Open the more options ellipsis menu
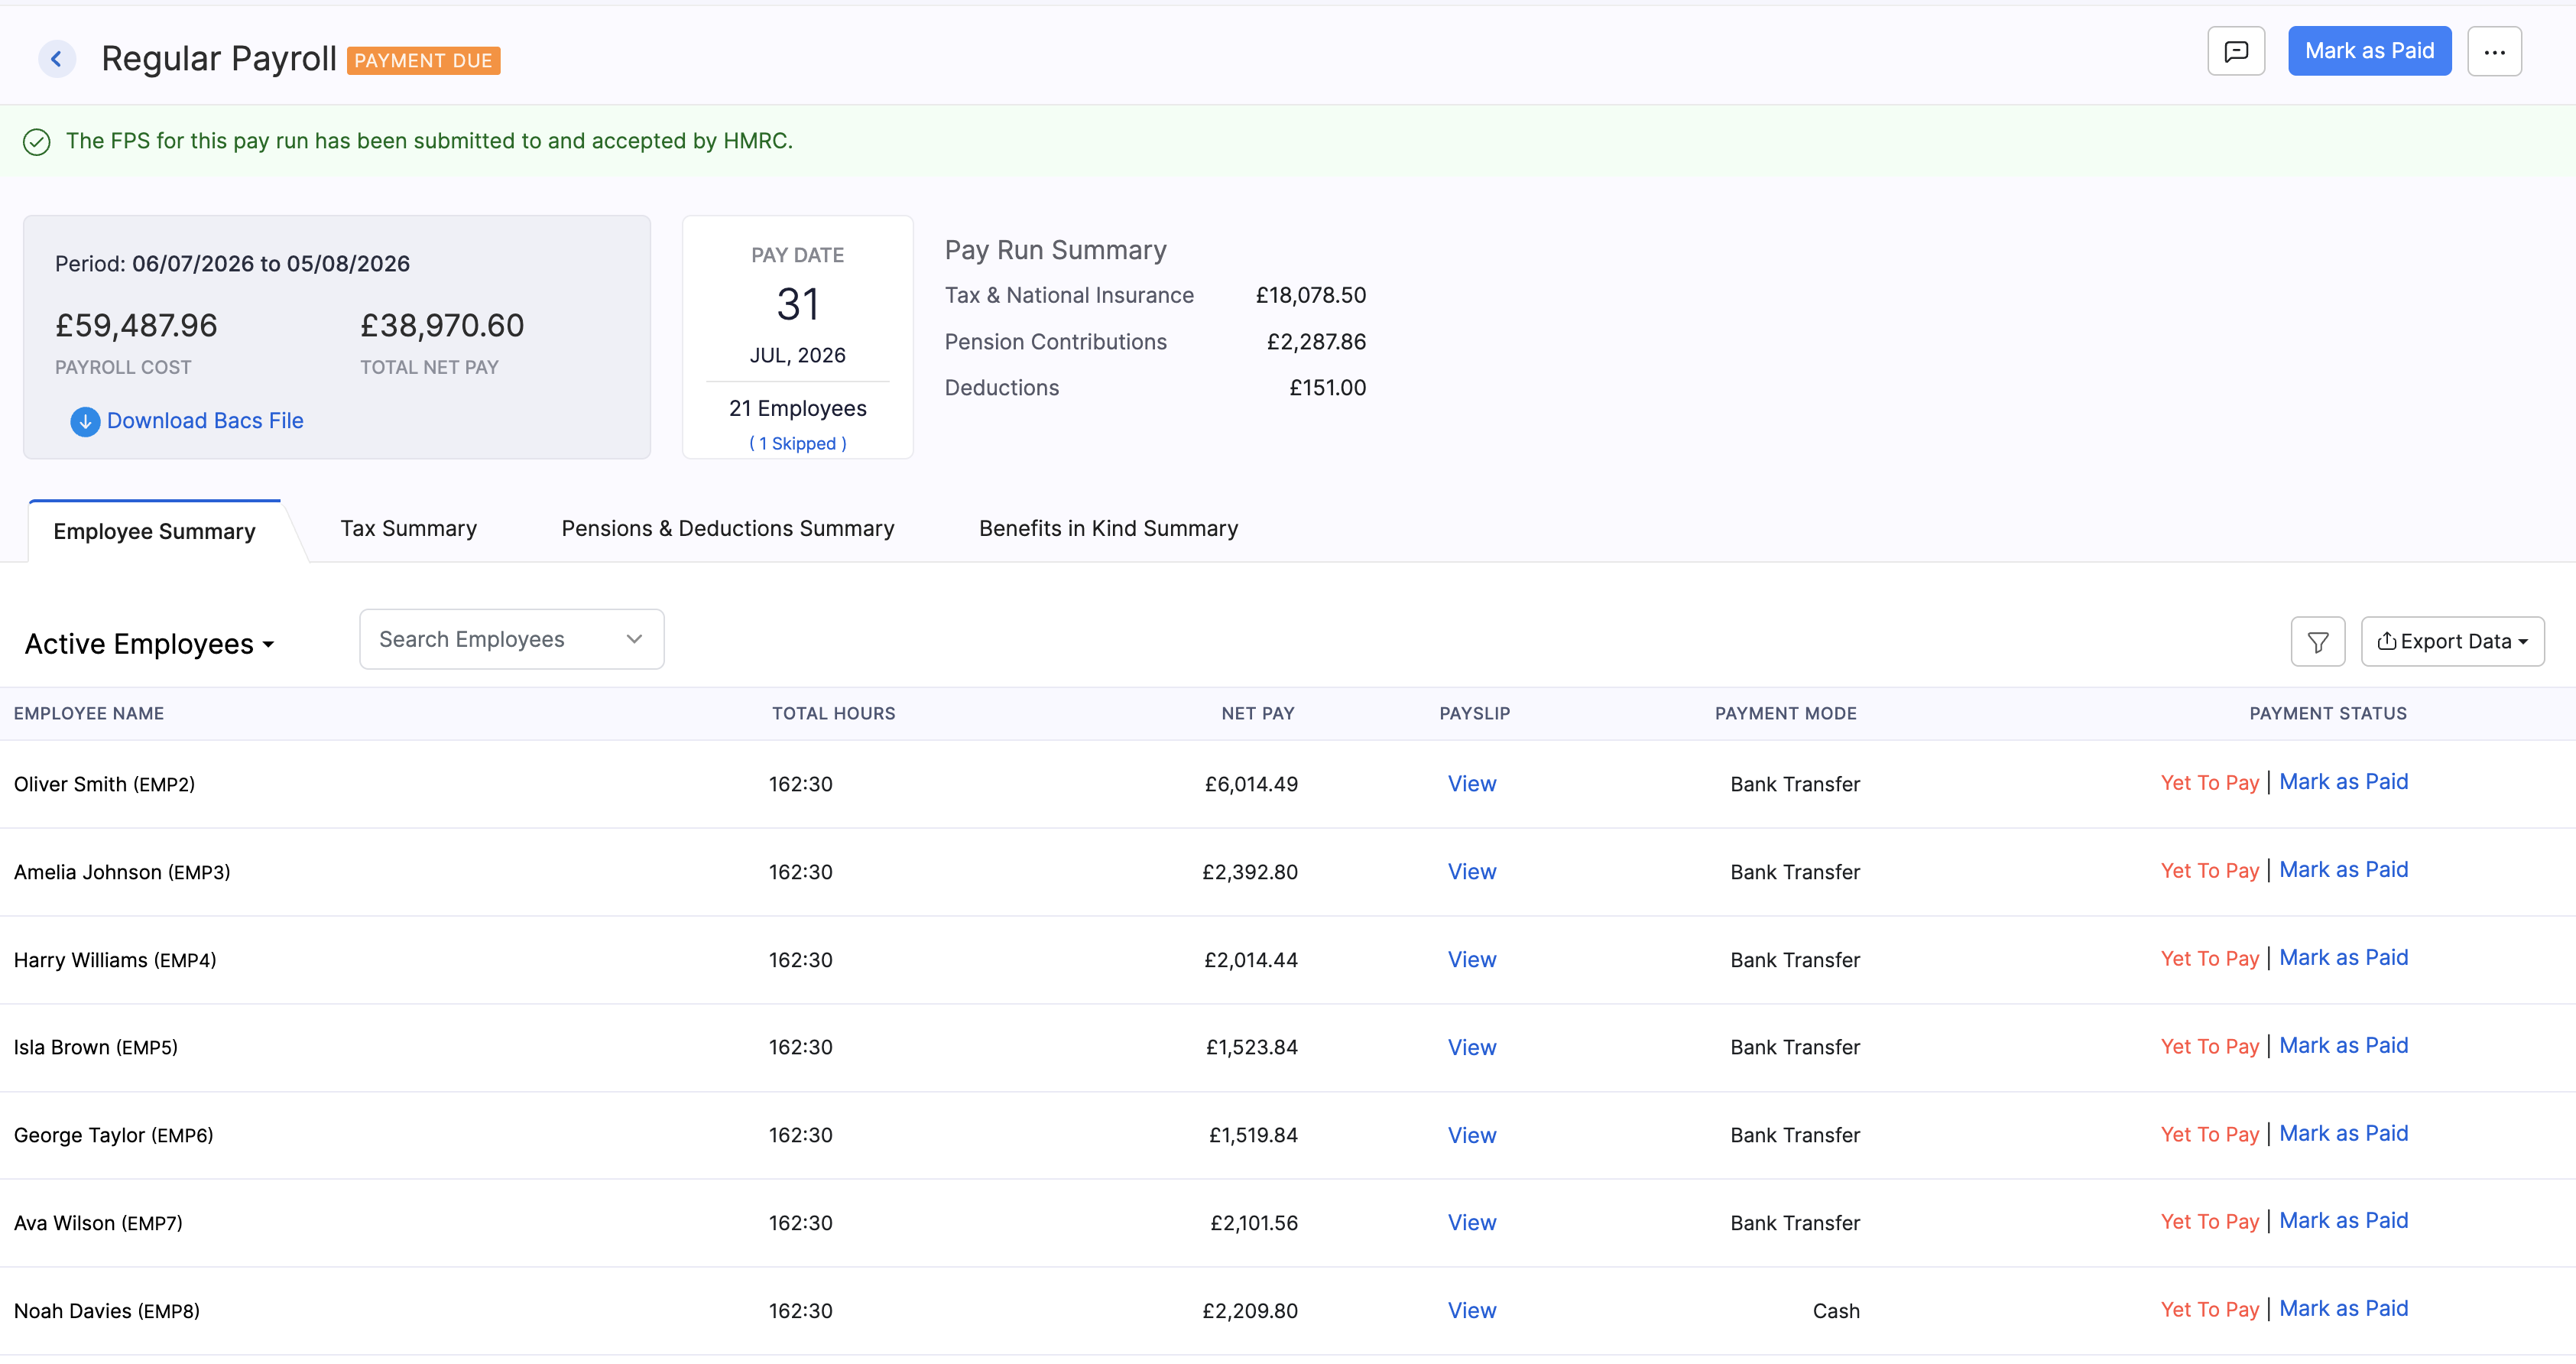This screenshot has width=2576, height=1364. point(2494,51)
